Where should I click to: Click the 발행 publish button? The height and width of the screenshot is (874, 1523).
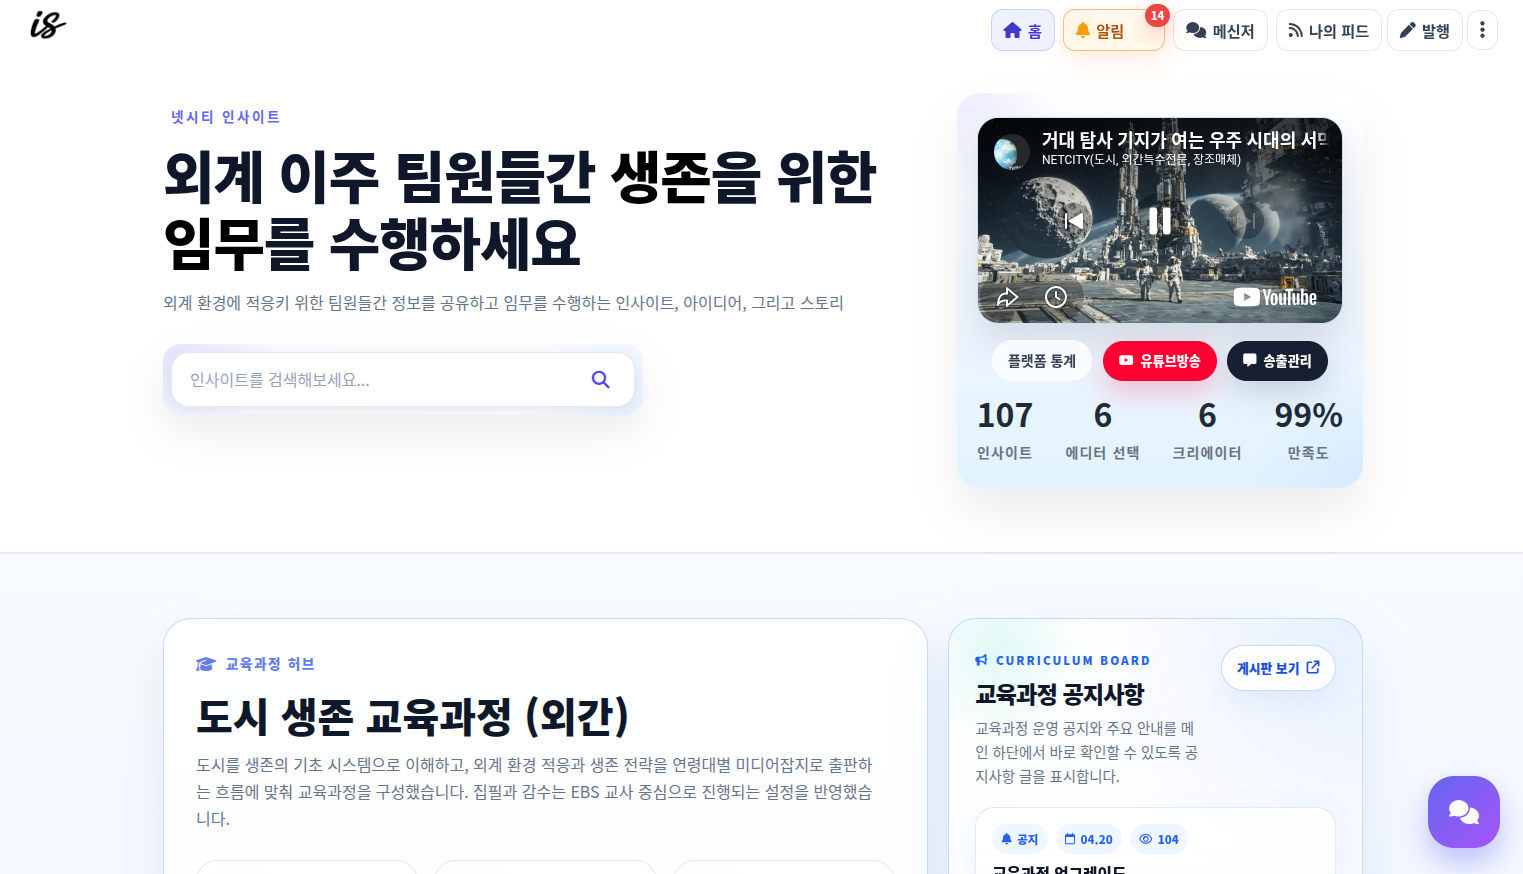[1424, 31]
